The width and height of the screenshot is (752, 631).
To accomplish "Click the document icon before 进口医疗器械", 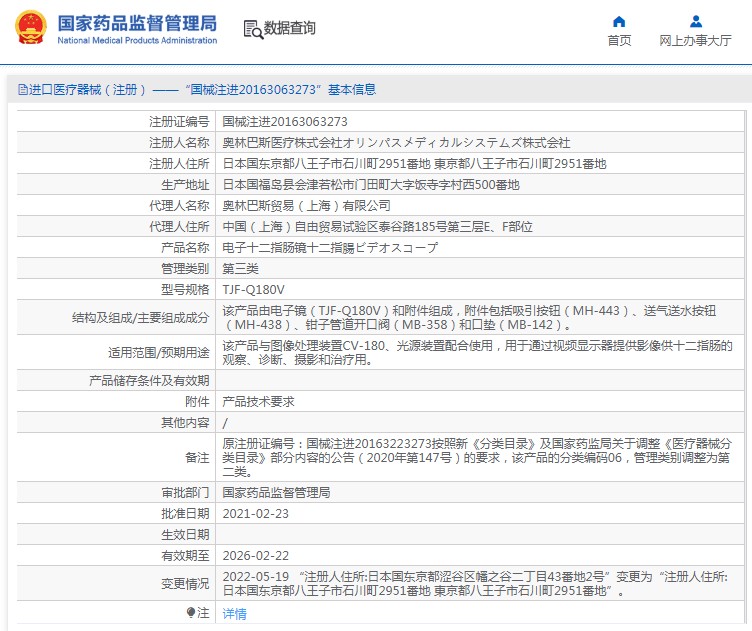I will pos(22,90).
